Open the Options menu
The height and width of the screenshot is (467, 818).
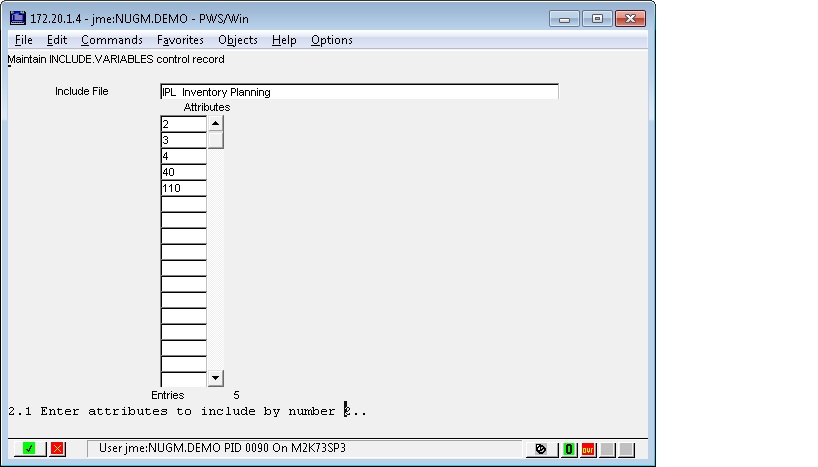click(x=332, y=40)
